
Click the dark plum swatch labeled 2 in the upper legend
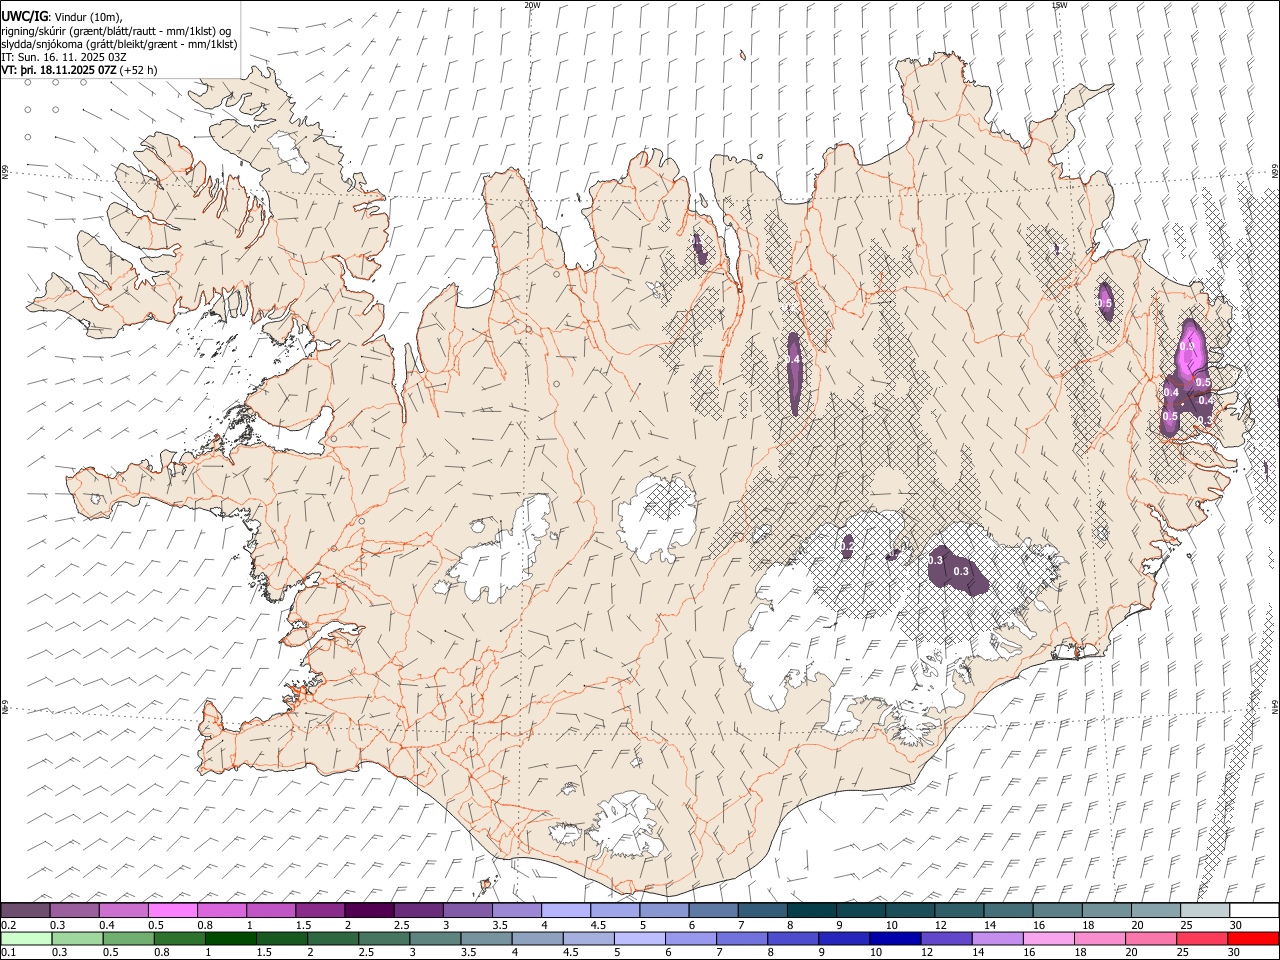(369, 910)
